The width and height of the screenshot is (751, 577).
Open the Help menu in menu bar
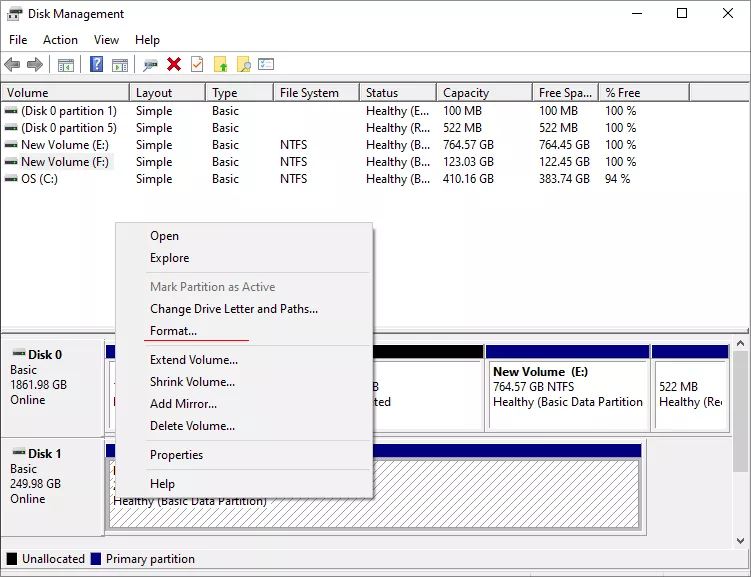point(147,40)
